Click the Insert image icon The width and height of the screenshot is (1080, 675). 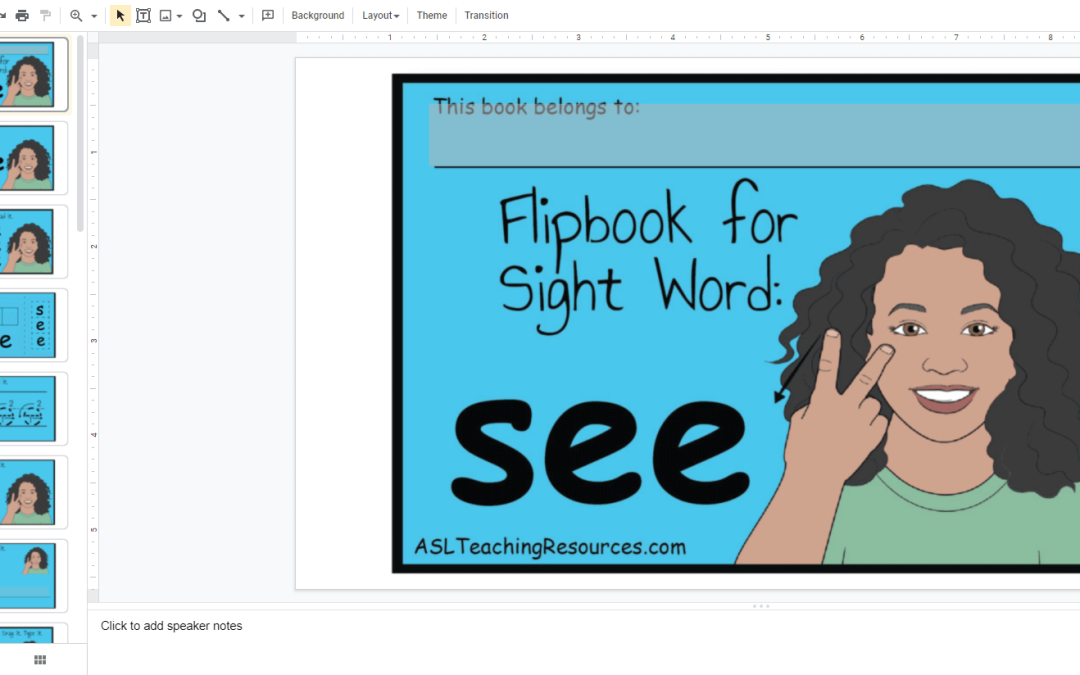(165, 15)
